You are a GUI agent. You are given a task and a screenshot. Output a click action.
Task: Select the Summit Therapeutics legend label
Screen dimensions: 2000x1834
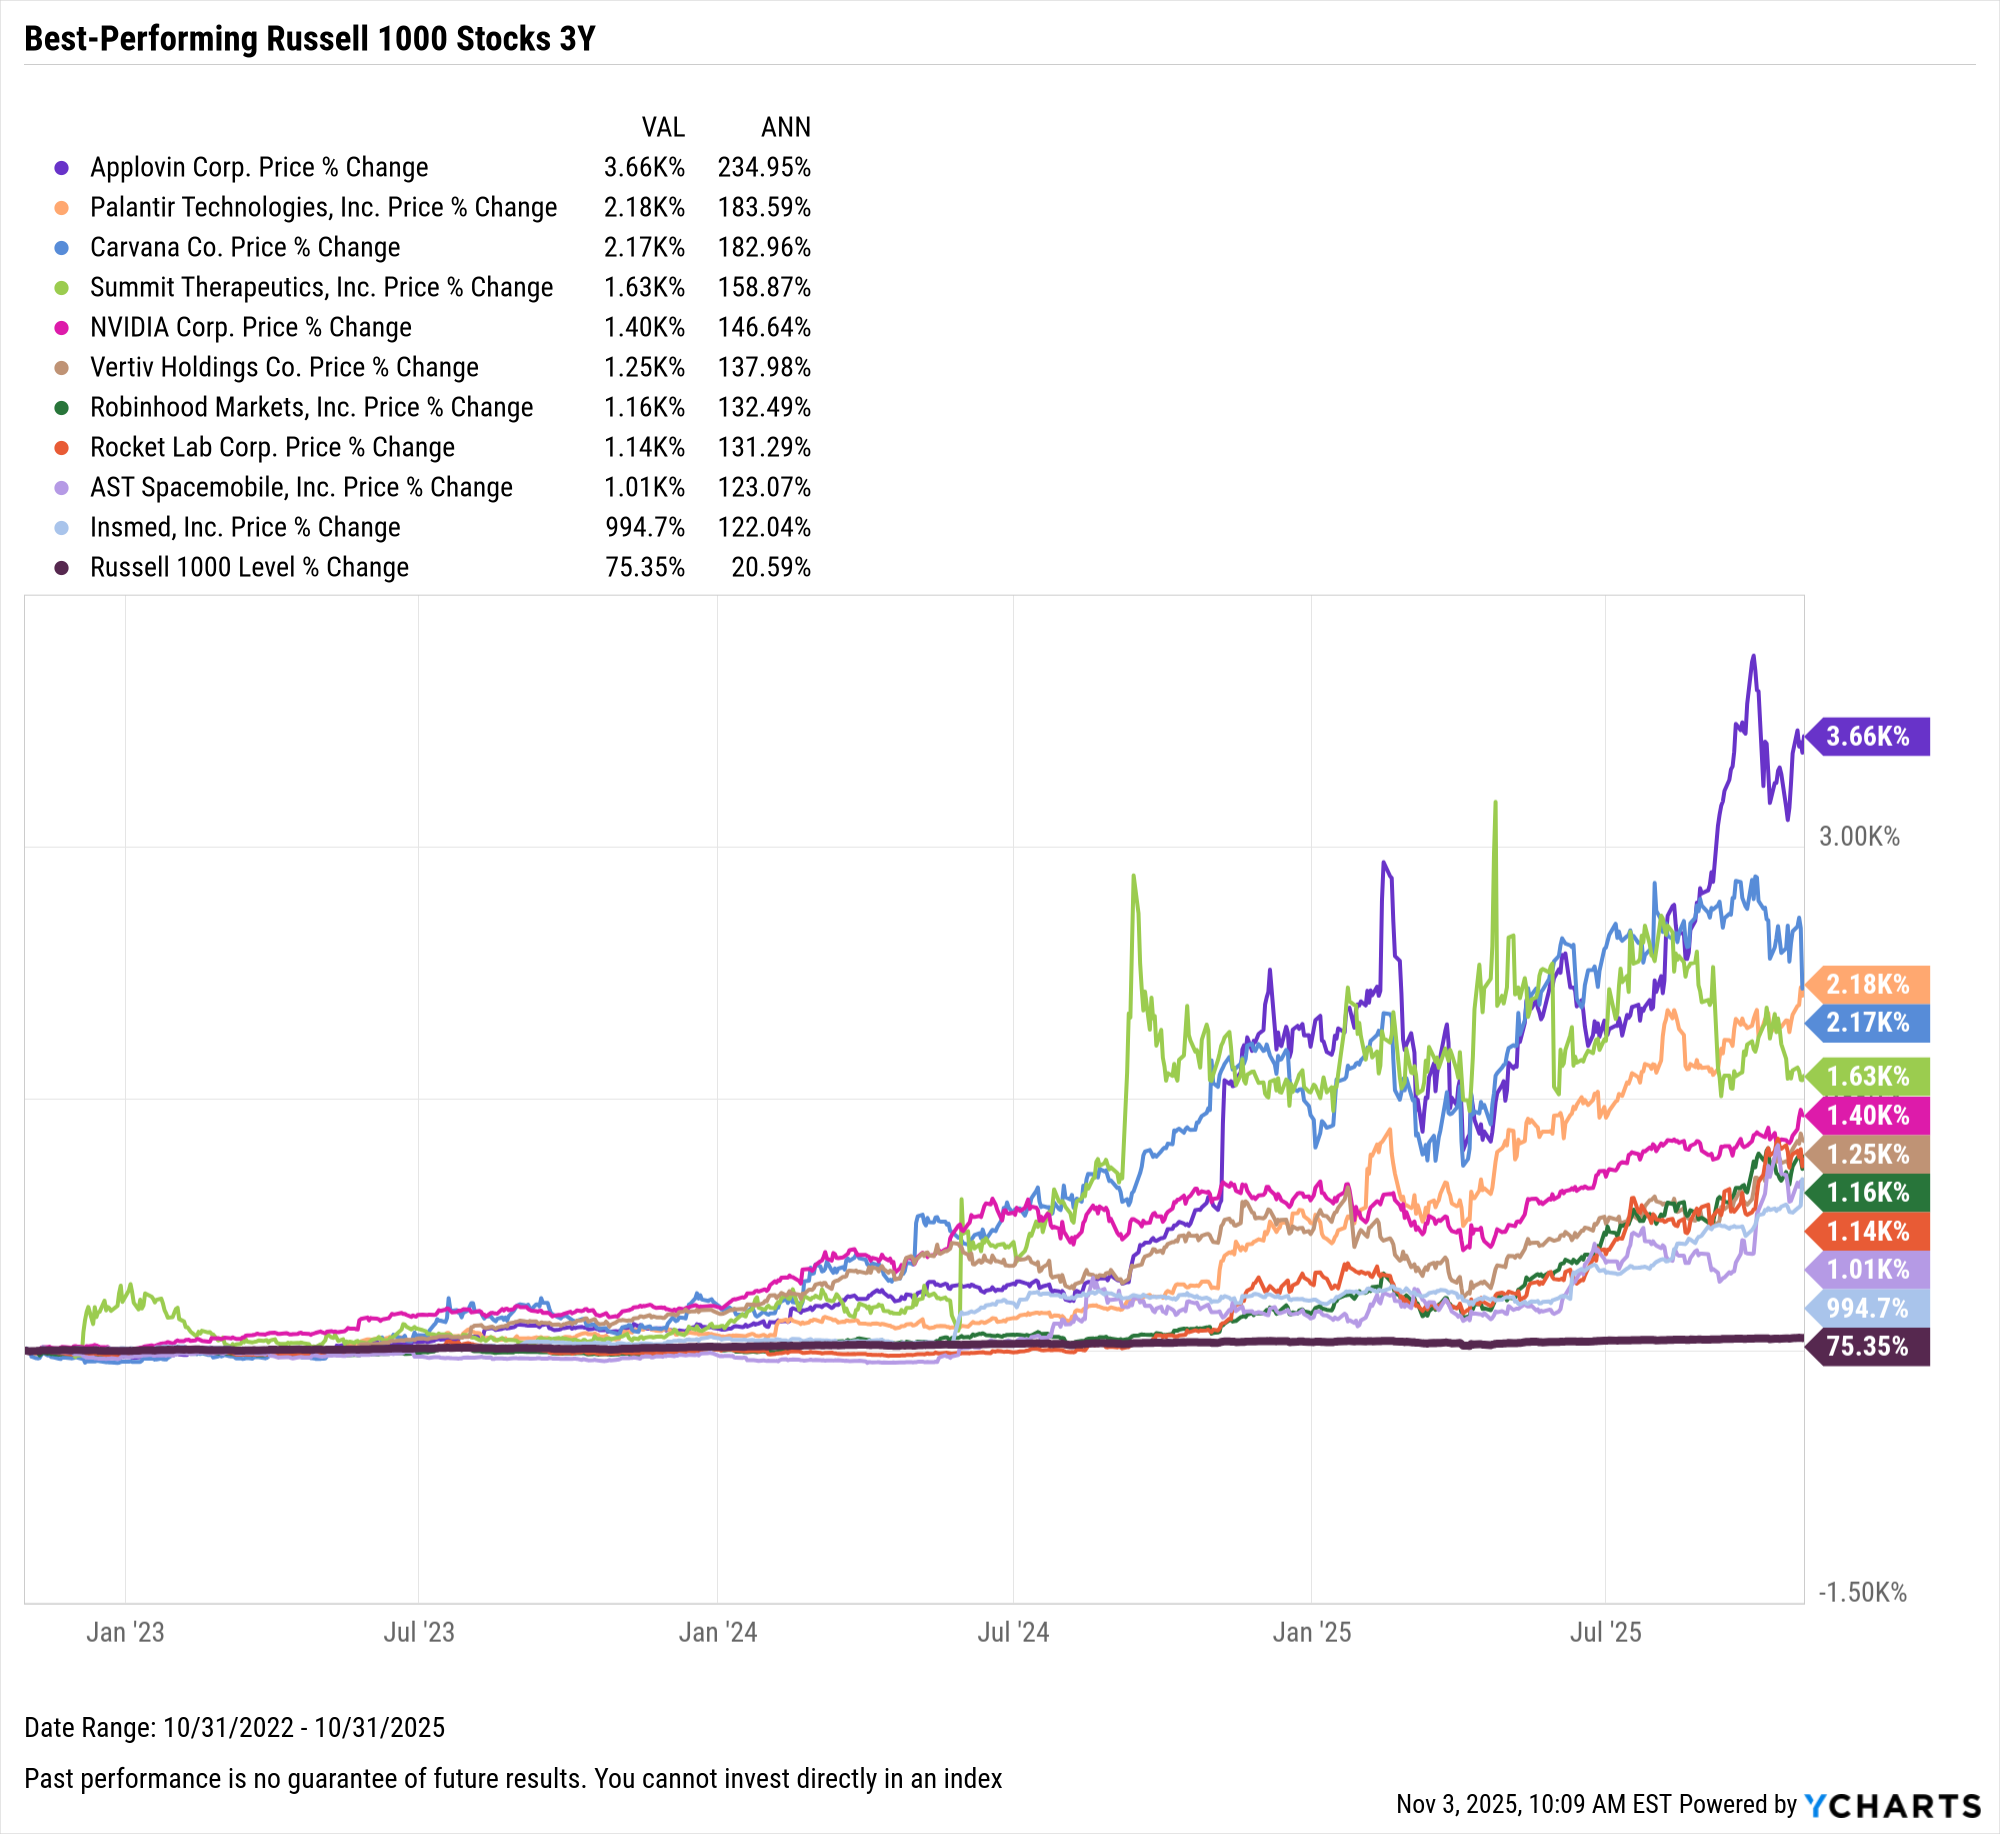click(321, 288)
